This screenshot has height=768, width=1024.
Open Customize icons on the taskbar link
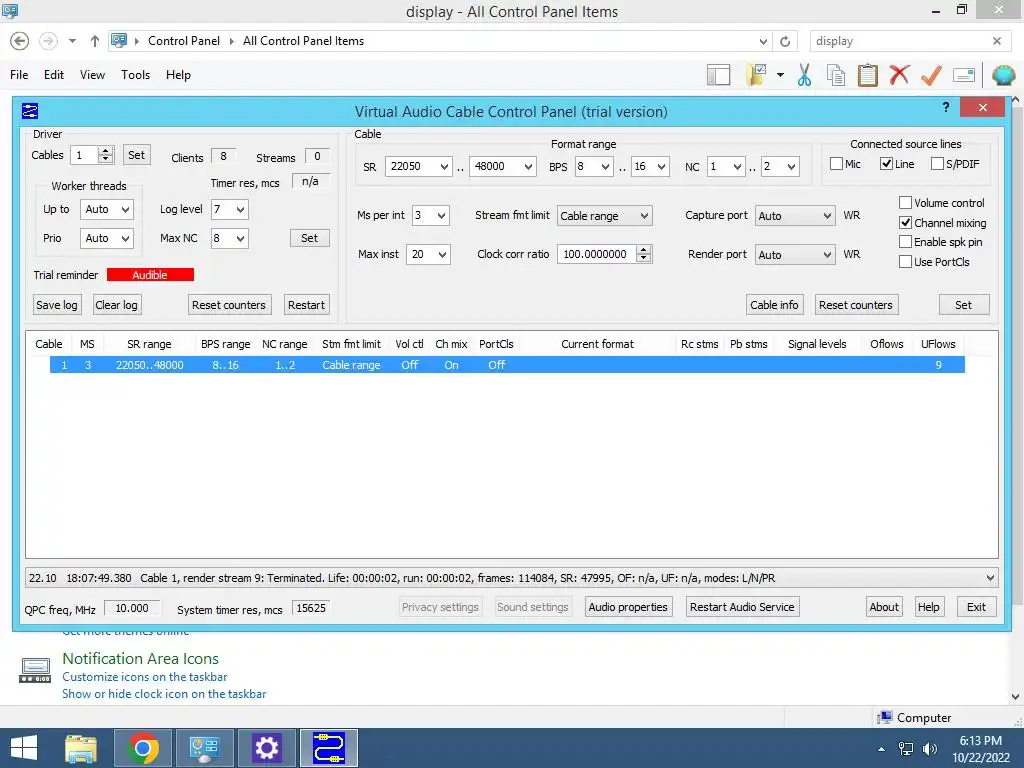point(145,677)
